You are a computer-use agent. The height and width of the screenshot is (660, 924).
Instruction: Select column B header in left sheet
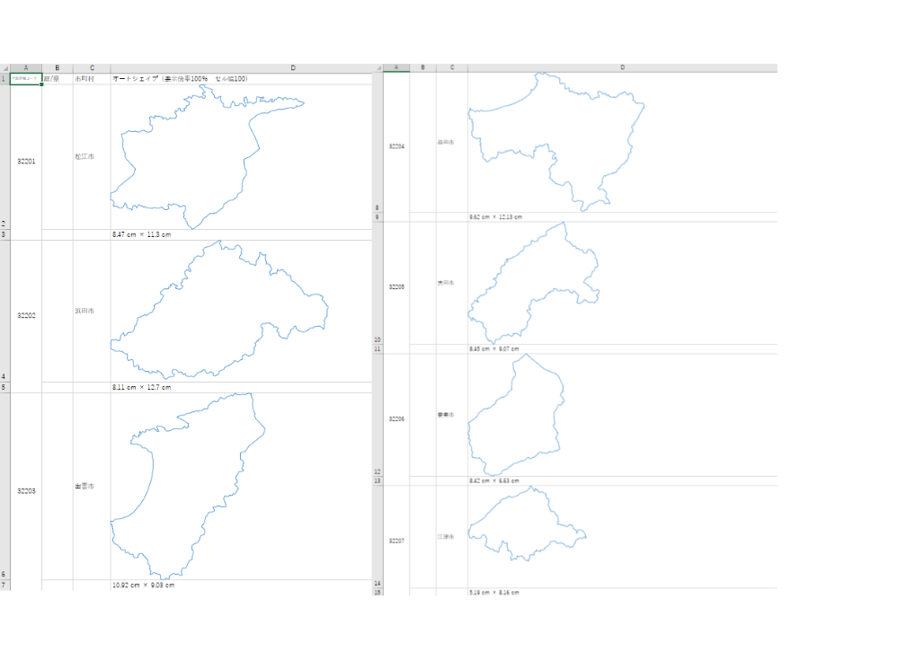click(x=57, y=68)
